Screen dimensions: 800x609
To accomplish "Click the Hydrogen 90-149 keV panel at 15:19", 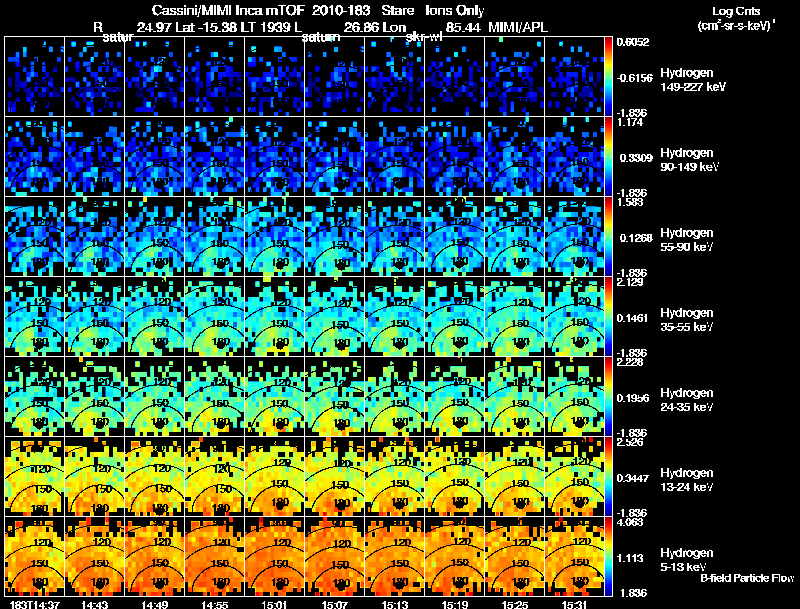I will (454, 156).
